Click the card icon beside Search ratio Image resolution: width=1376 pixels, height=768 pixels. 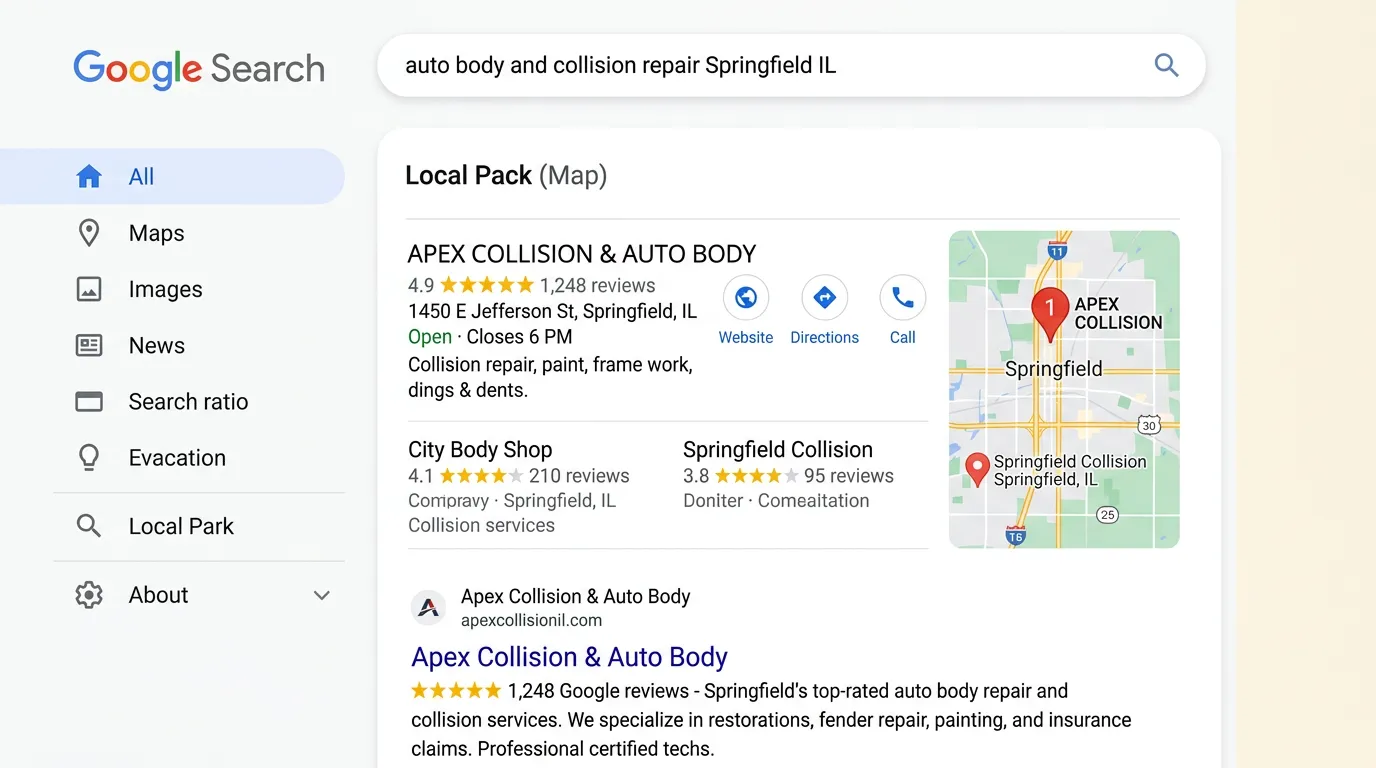(89, 401)
